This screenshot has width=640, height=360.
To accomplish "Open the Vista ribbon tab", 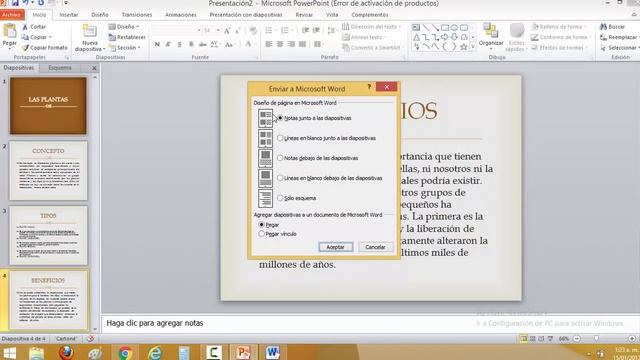I will (x=332, y=15).
